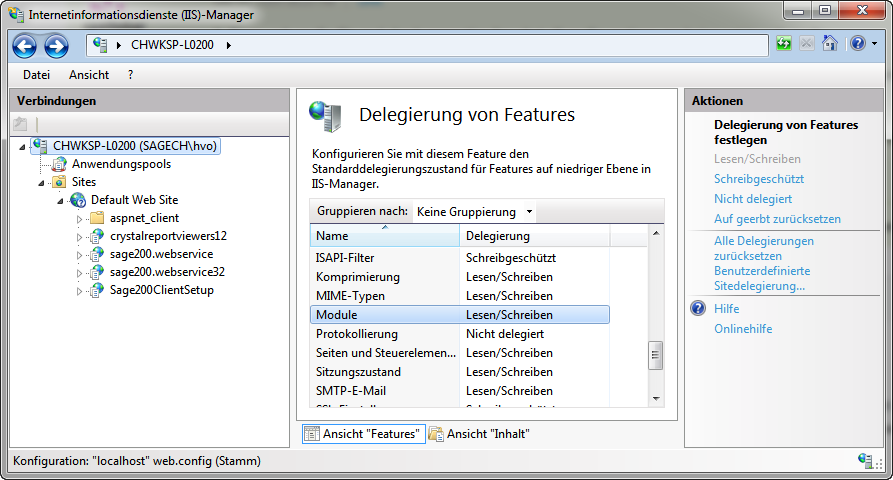The height and width of the screenshot is (480, 893).
Task: Select the SMTP-E-Mail row
Action: pyautogui.click(x=460, y=391)
